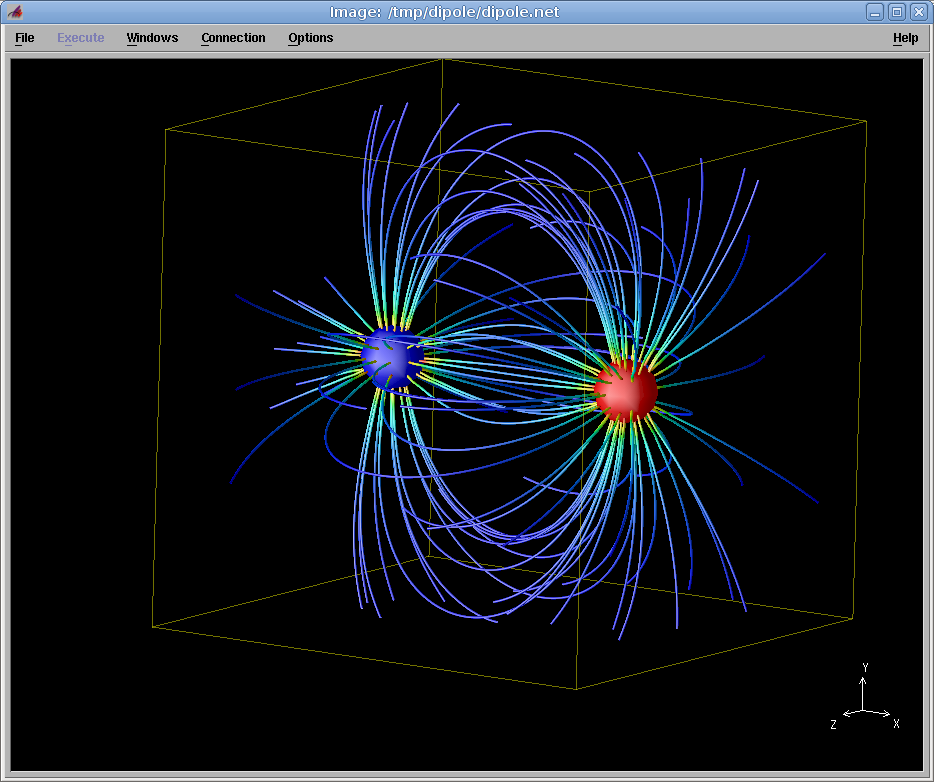Viewport: 934px width, 782px height.
Task: Open the Windows menu
Action: pos(152,38)
